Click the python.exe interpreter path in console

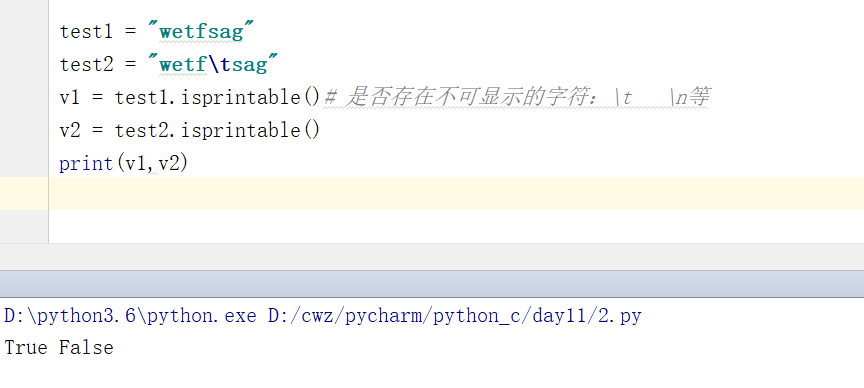coord(131,316)
